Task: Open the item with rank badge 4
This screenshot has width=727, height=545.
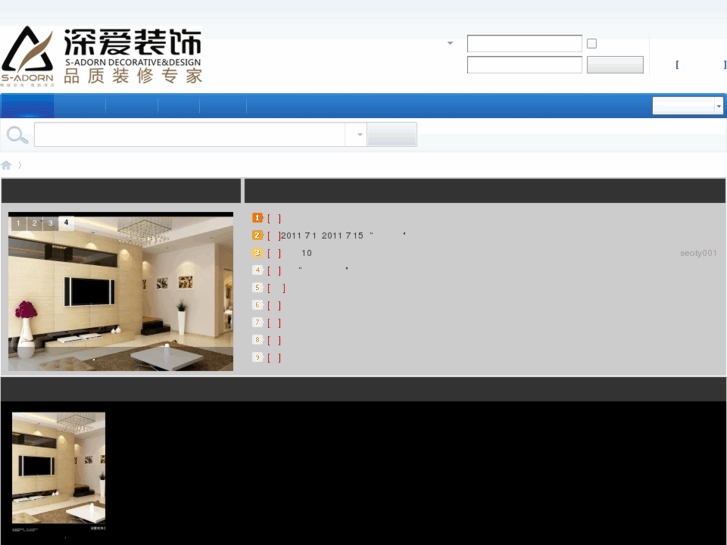Action: [x=257, y=270]
